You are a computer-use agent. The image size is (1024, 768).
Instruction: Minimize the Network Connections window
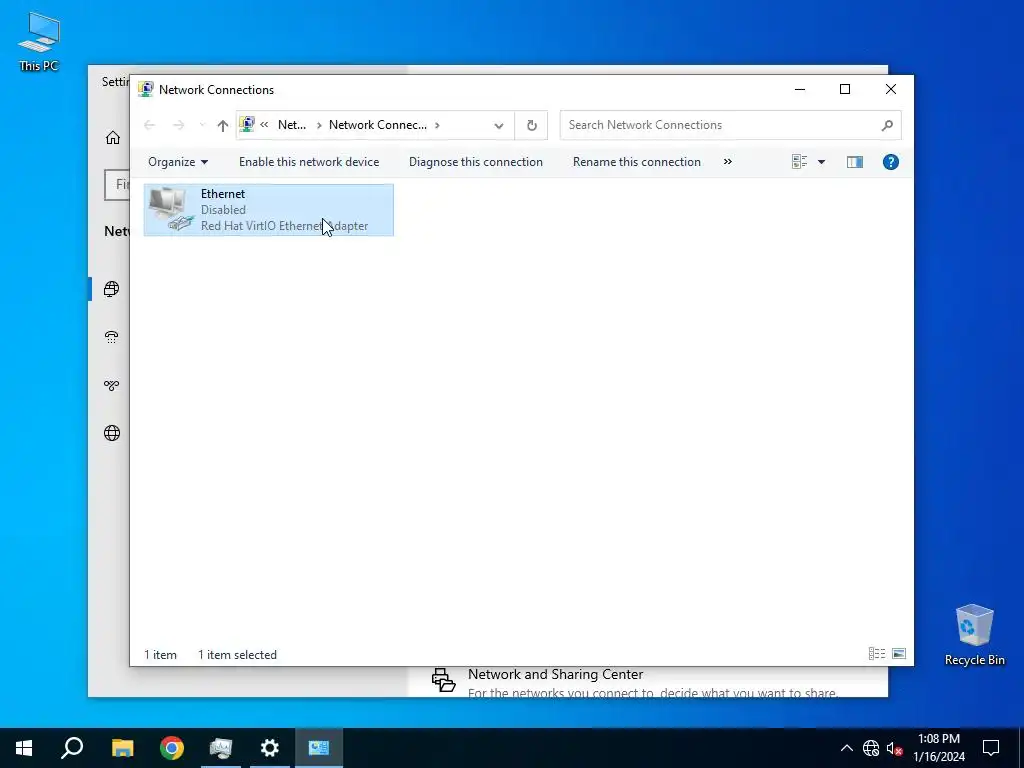(800, 89)
